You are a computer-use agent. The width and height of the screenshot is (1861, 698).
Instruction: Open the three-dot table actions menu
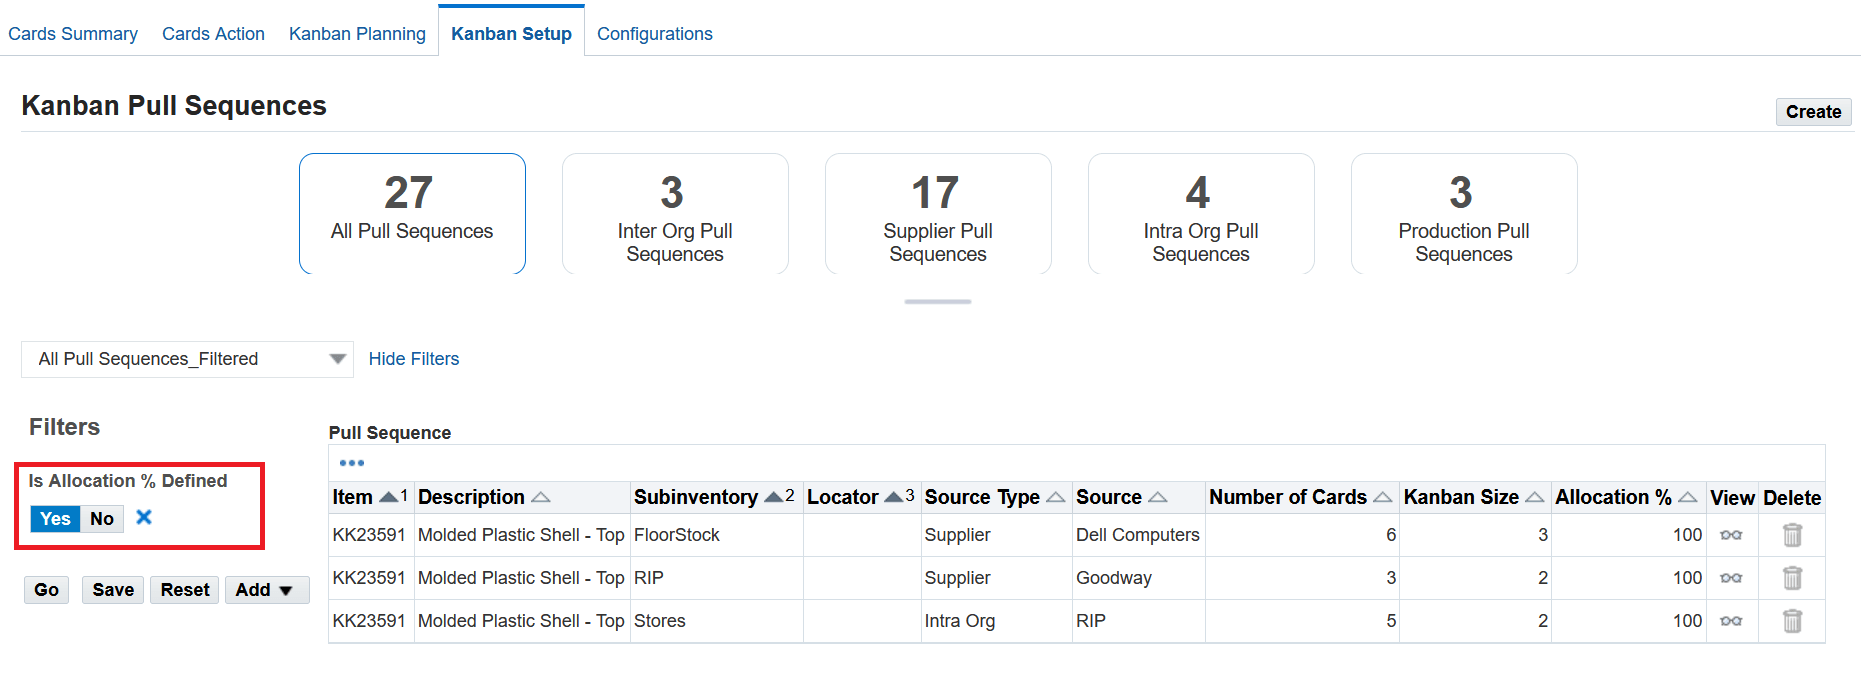pyautogui.click(x=352, y=463)
